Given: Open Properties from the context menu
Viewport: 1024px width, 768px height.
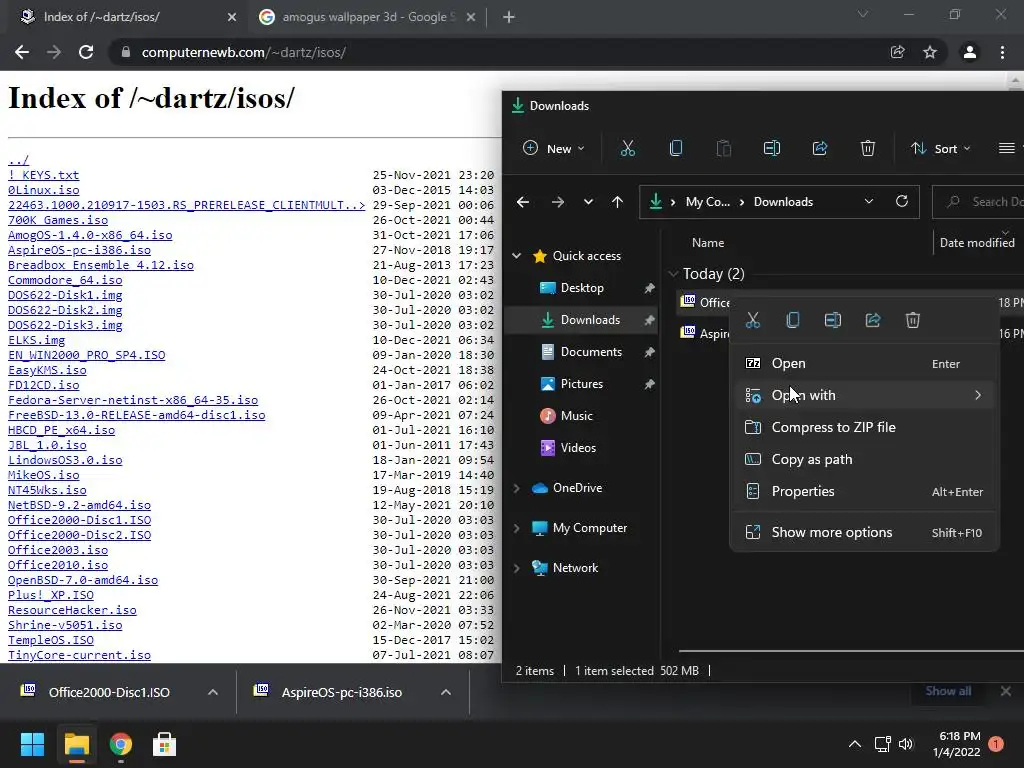Looking at the screenshot, I should (x=865, y=491).
